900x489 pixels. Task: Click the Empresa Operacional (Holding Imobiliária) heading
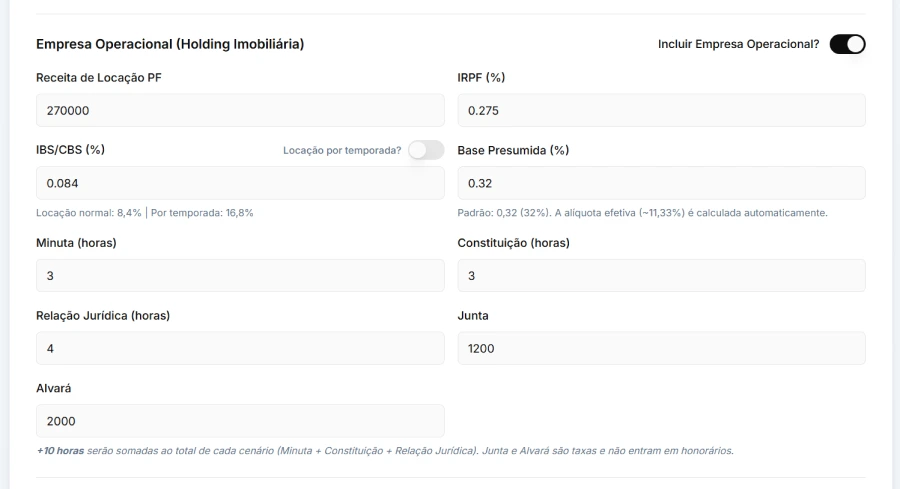tap(170, 44)
